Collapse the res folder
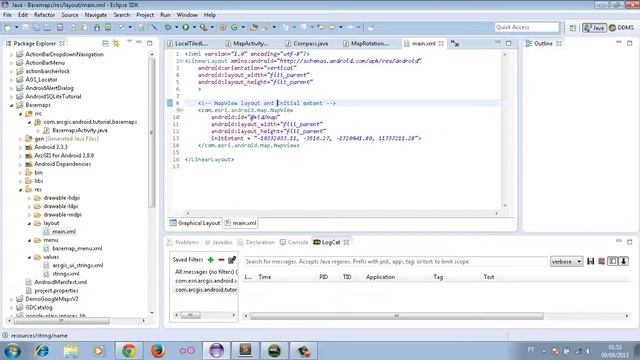640x360 pixels. coord(20,189)
